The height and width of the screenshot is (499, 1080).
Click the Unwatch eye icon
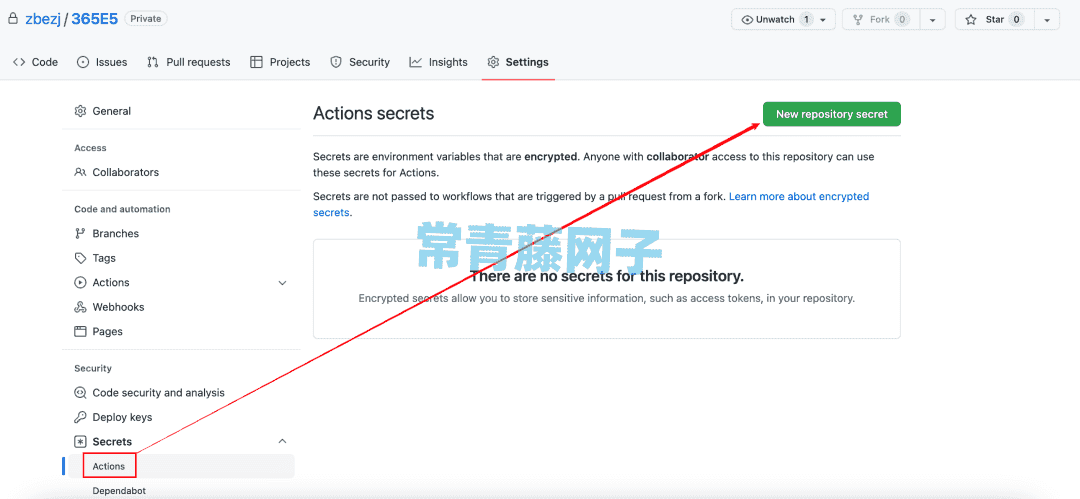747,19
